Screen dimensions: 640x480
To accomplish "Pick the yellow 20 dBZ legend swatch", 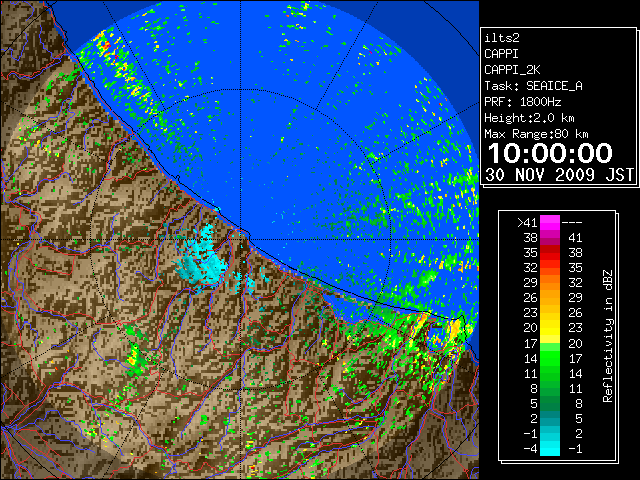I will click(550, 328).
